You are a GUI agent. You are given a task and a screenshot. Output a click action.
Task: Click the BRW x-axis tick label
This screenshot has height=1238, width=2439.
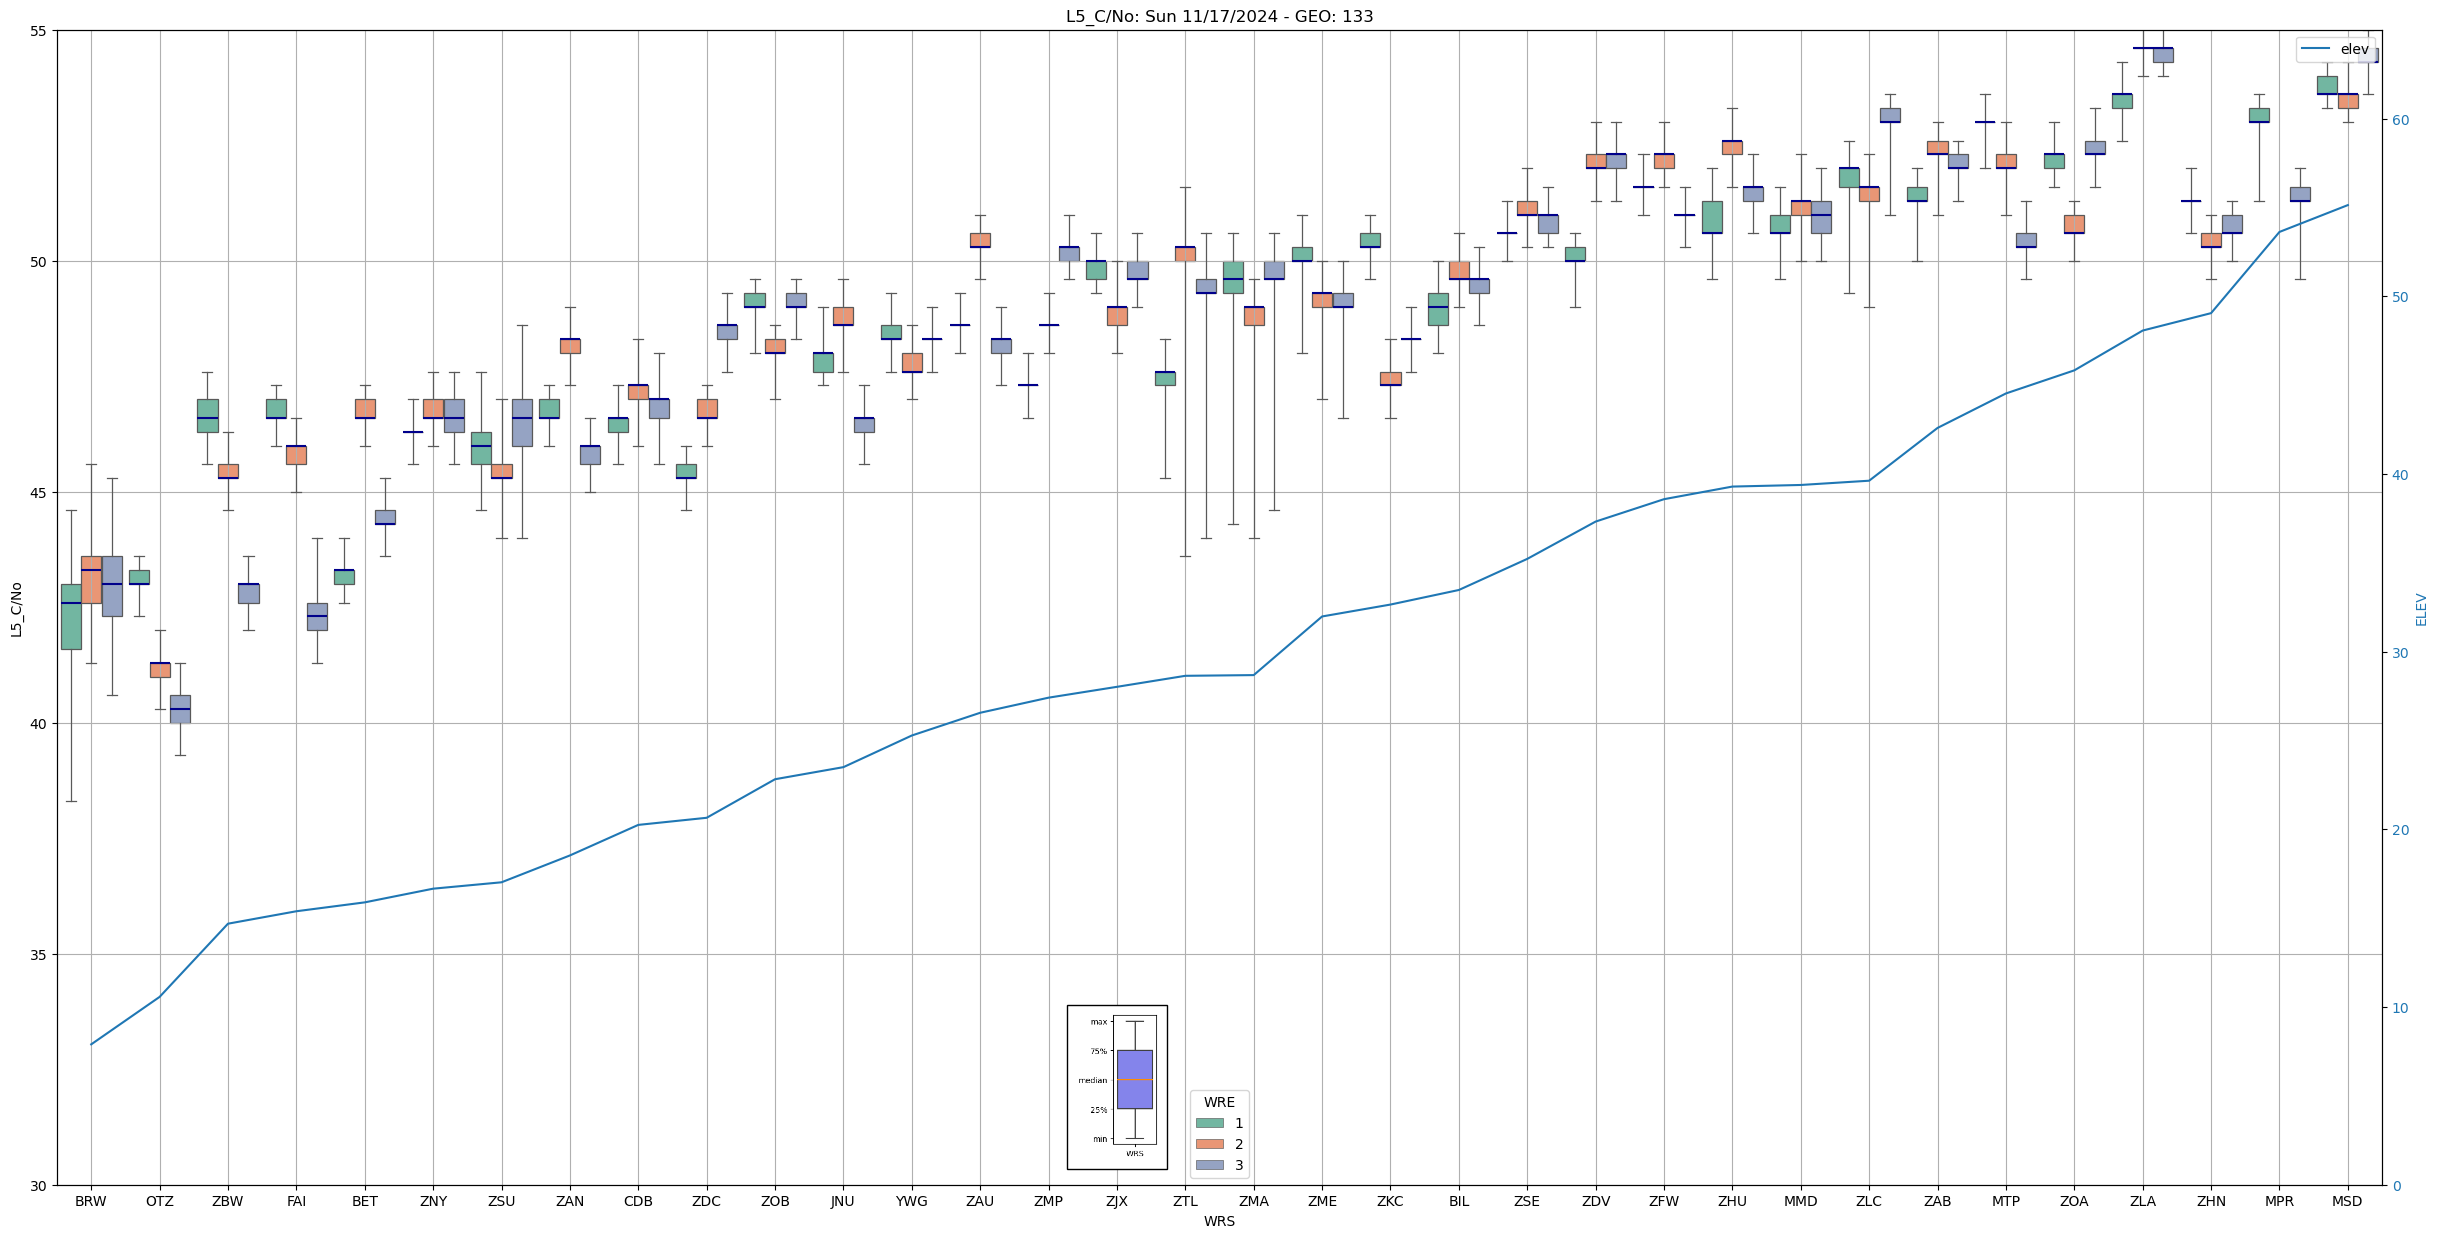click(91, 1201)
